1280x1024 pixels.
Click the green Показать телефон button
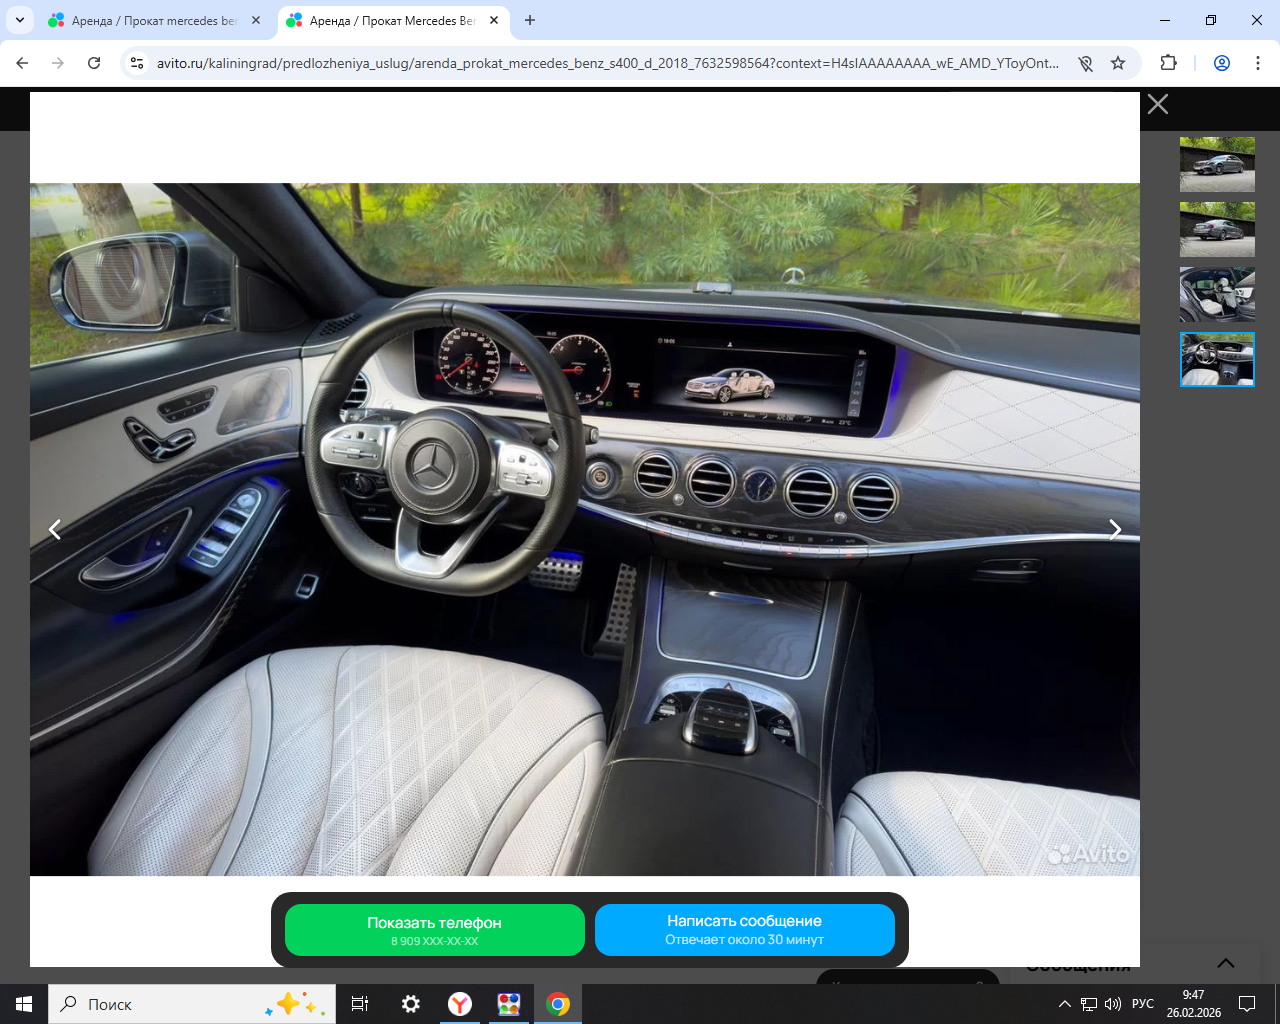coord(434,930)
